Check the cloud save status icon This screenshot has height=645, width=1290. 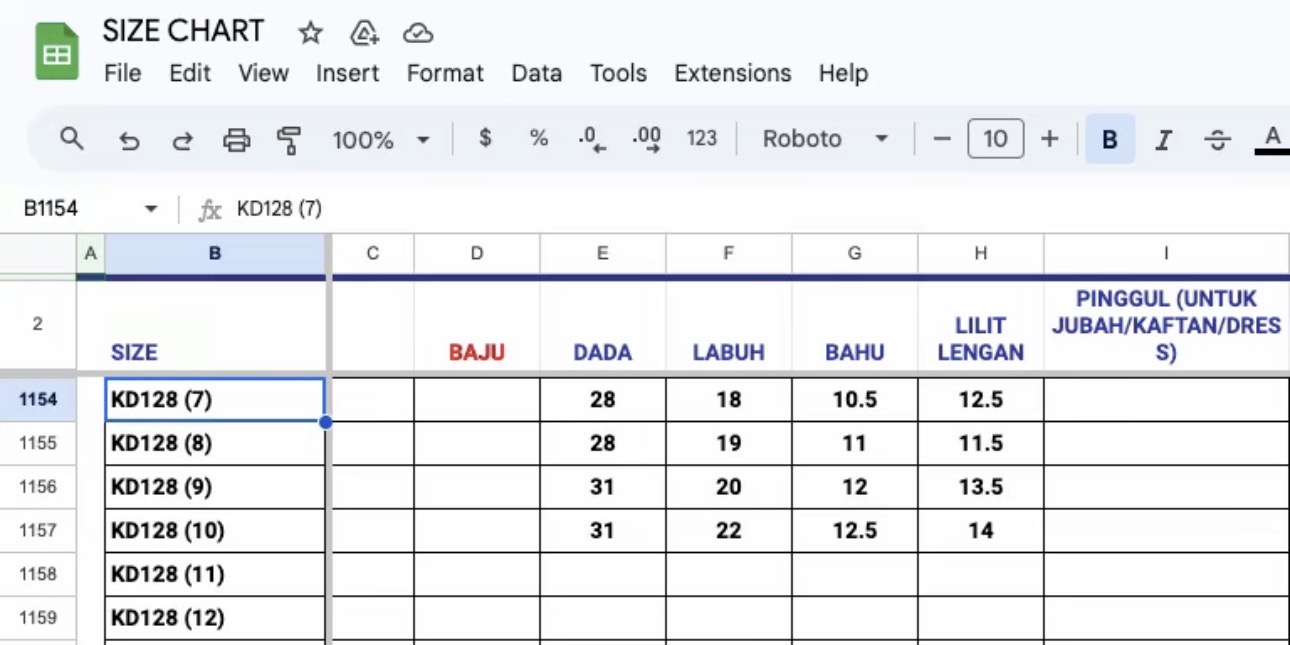click(x=417, y=33)
